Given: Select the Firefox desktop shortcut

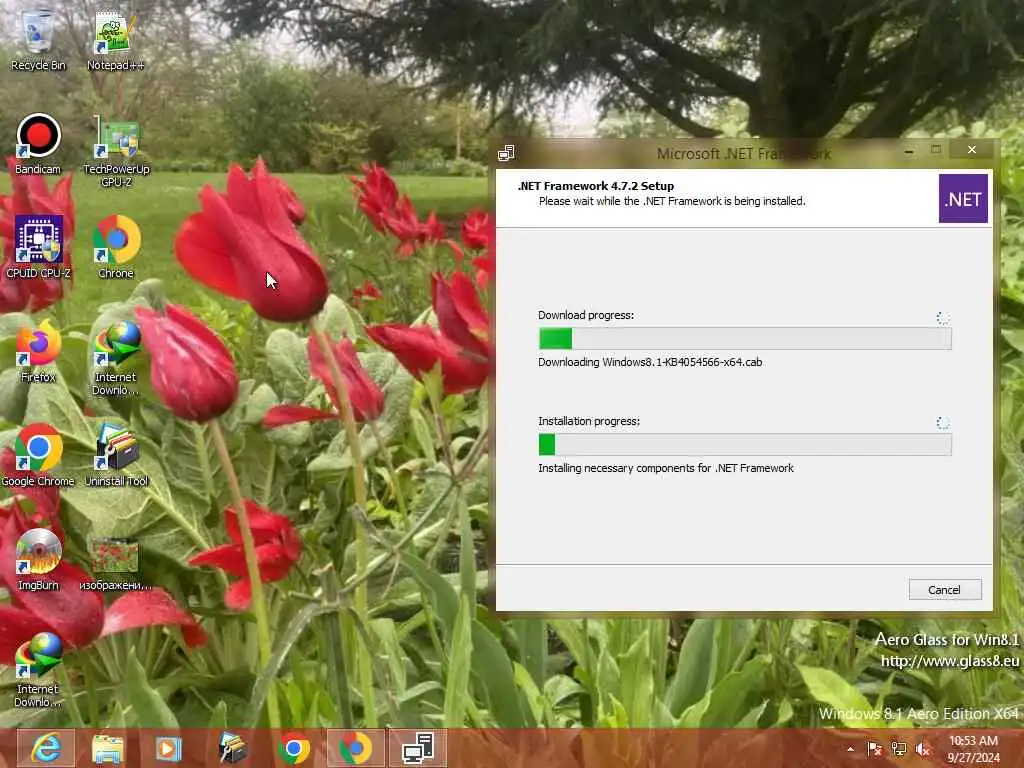Looking at the screenshot, I should (38, 351).
